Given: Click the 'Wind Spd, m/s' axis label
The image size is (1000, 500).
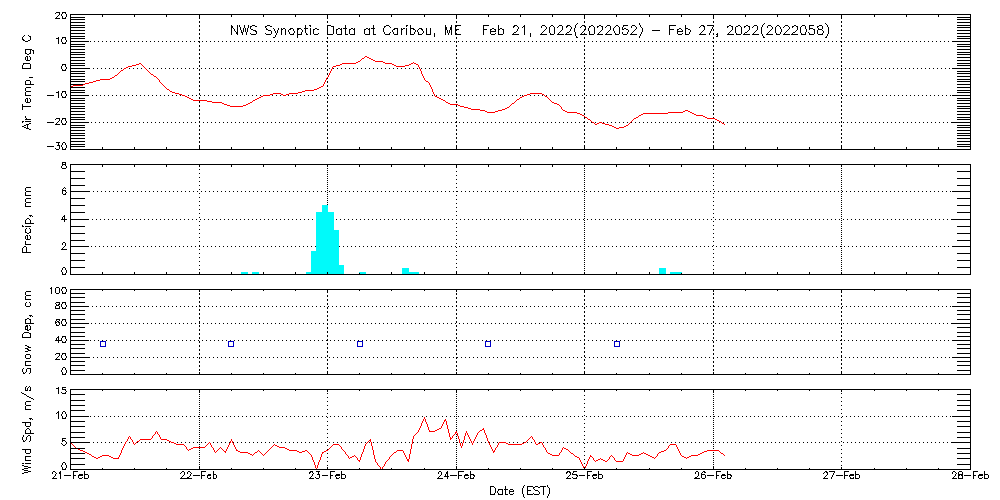Looking at the screenshot, I should (27, 430).
